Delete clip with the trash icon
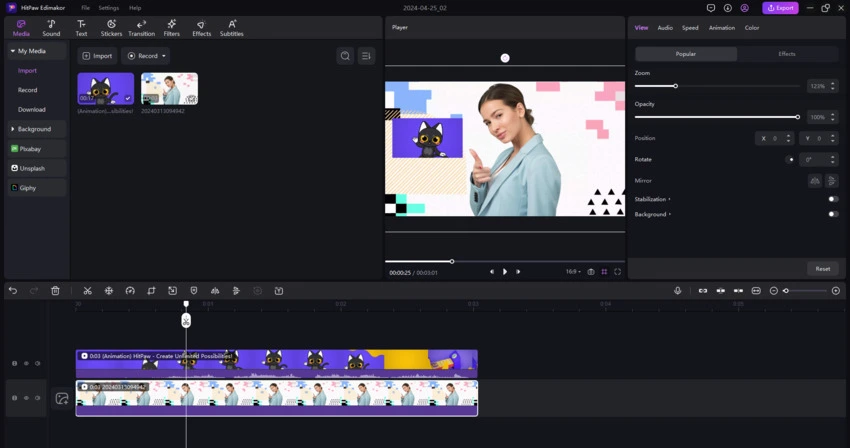 point(55,291)
